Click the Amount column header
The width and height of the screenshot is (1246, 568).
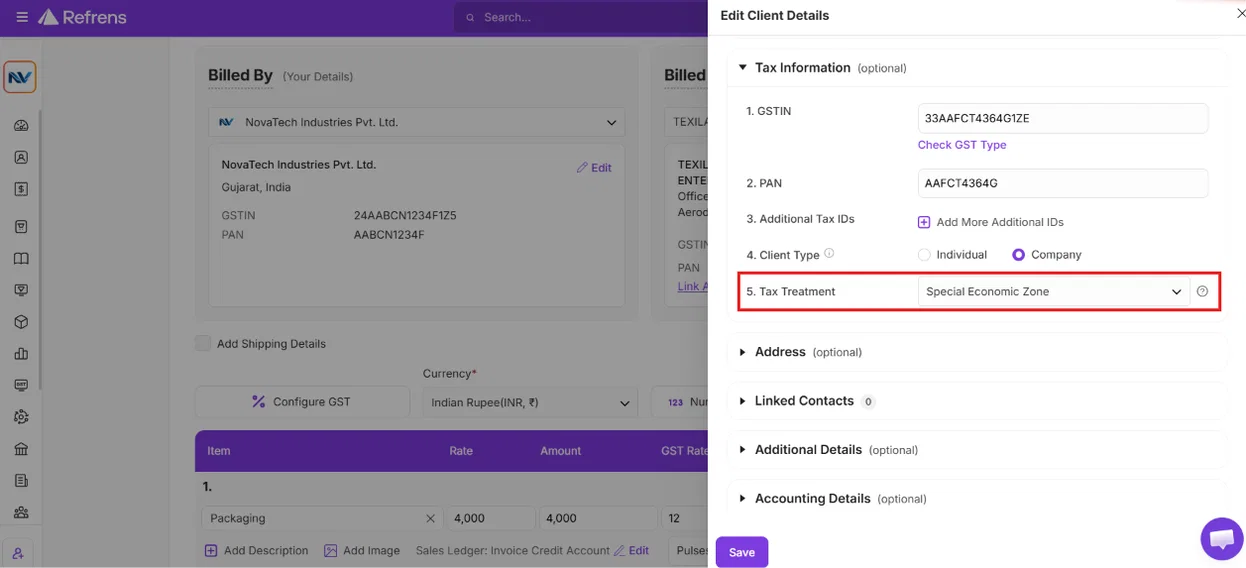pos(561,451)
